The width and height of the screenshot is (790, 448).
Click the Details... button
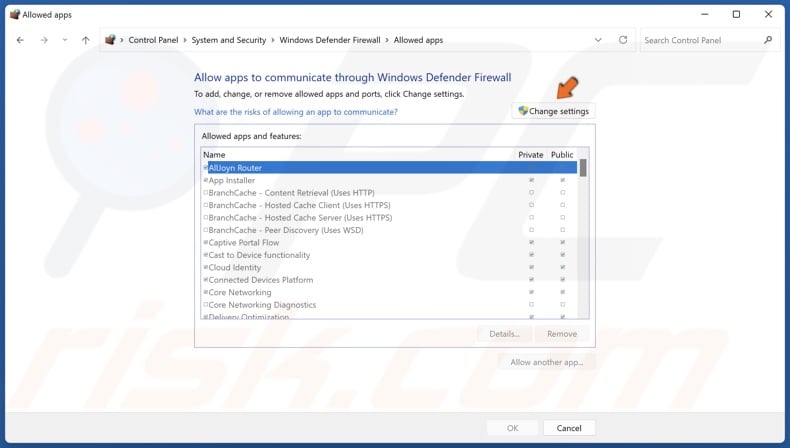(504, 334)
